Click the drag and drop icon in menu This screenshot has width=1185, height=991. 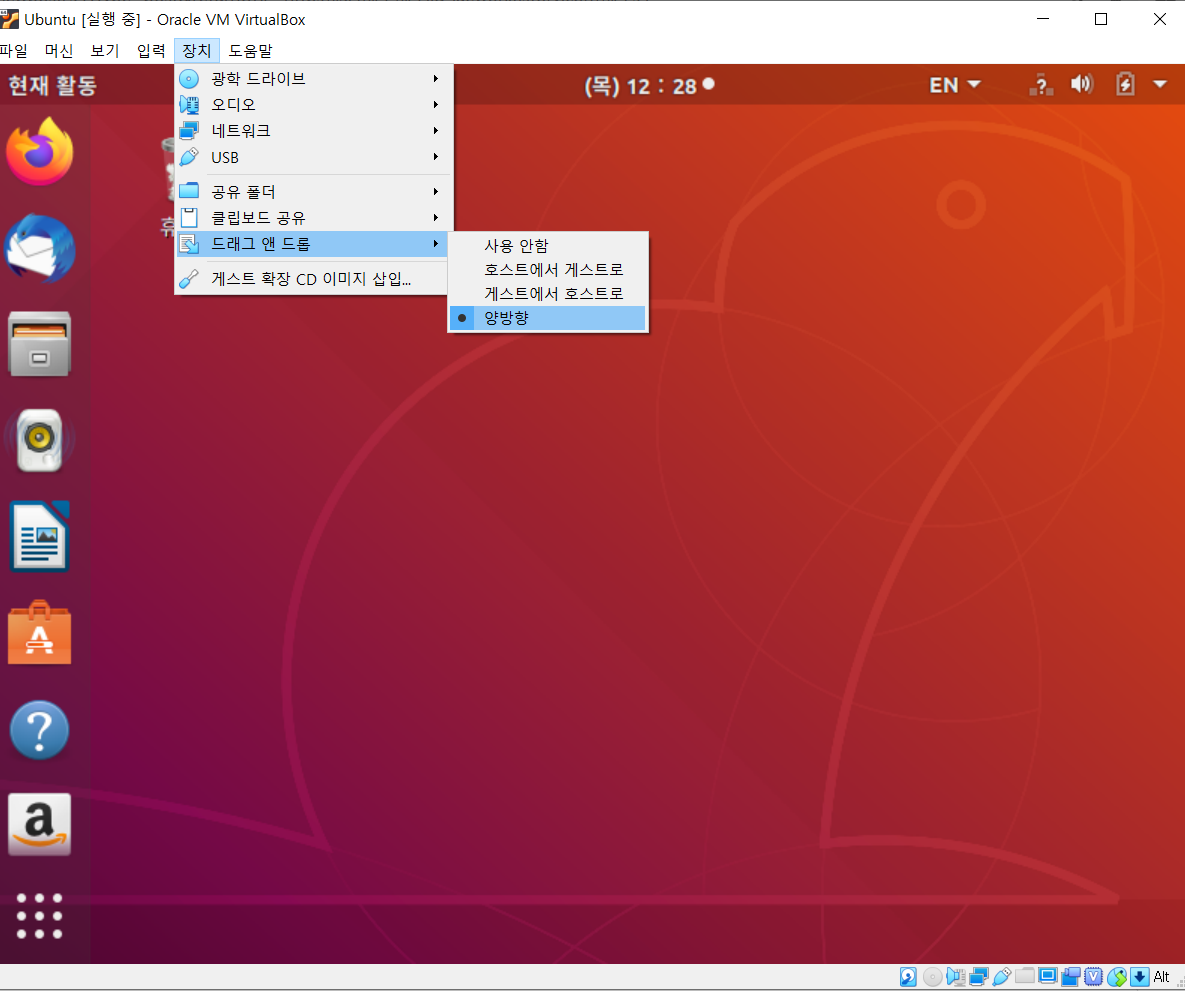click(189, 244)
